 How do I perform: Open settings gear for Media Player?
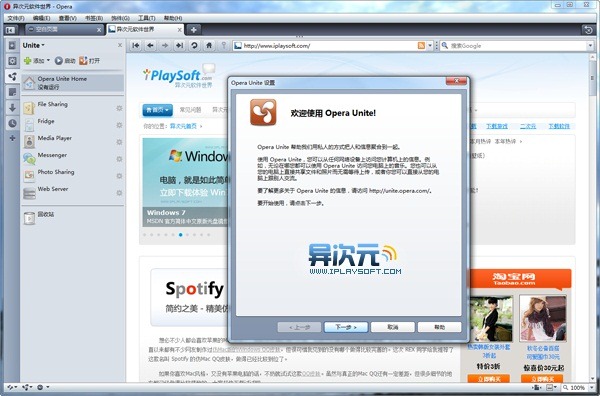coord(119,142)
